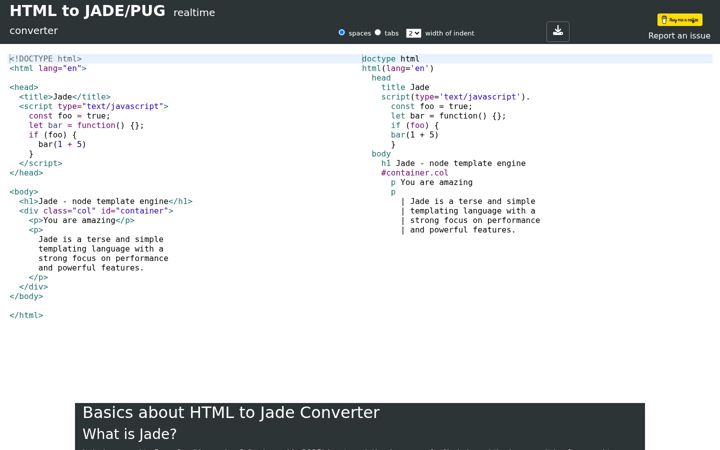Click the '| and powerful features.' Jade line
The image size is (720, 450).
(458, 230)
